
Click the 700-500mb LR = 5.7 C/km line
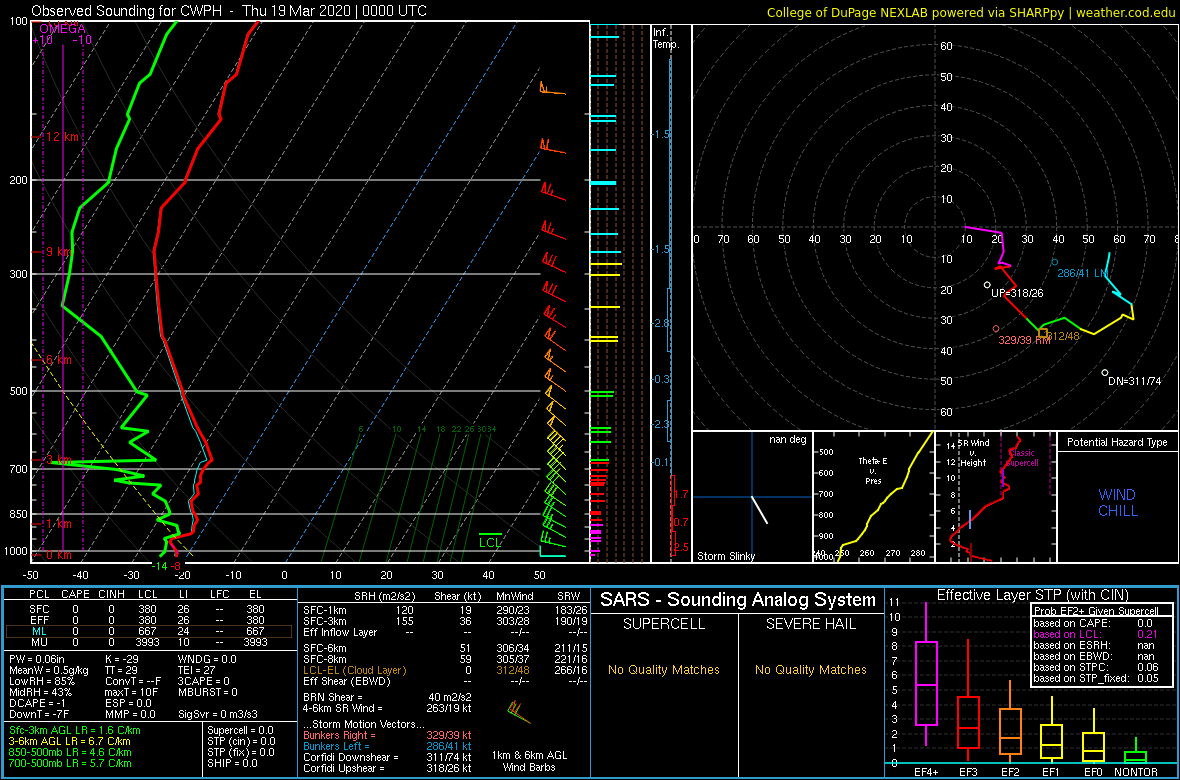coord(71,762)
